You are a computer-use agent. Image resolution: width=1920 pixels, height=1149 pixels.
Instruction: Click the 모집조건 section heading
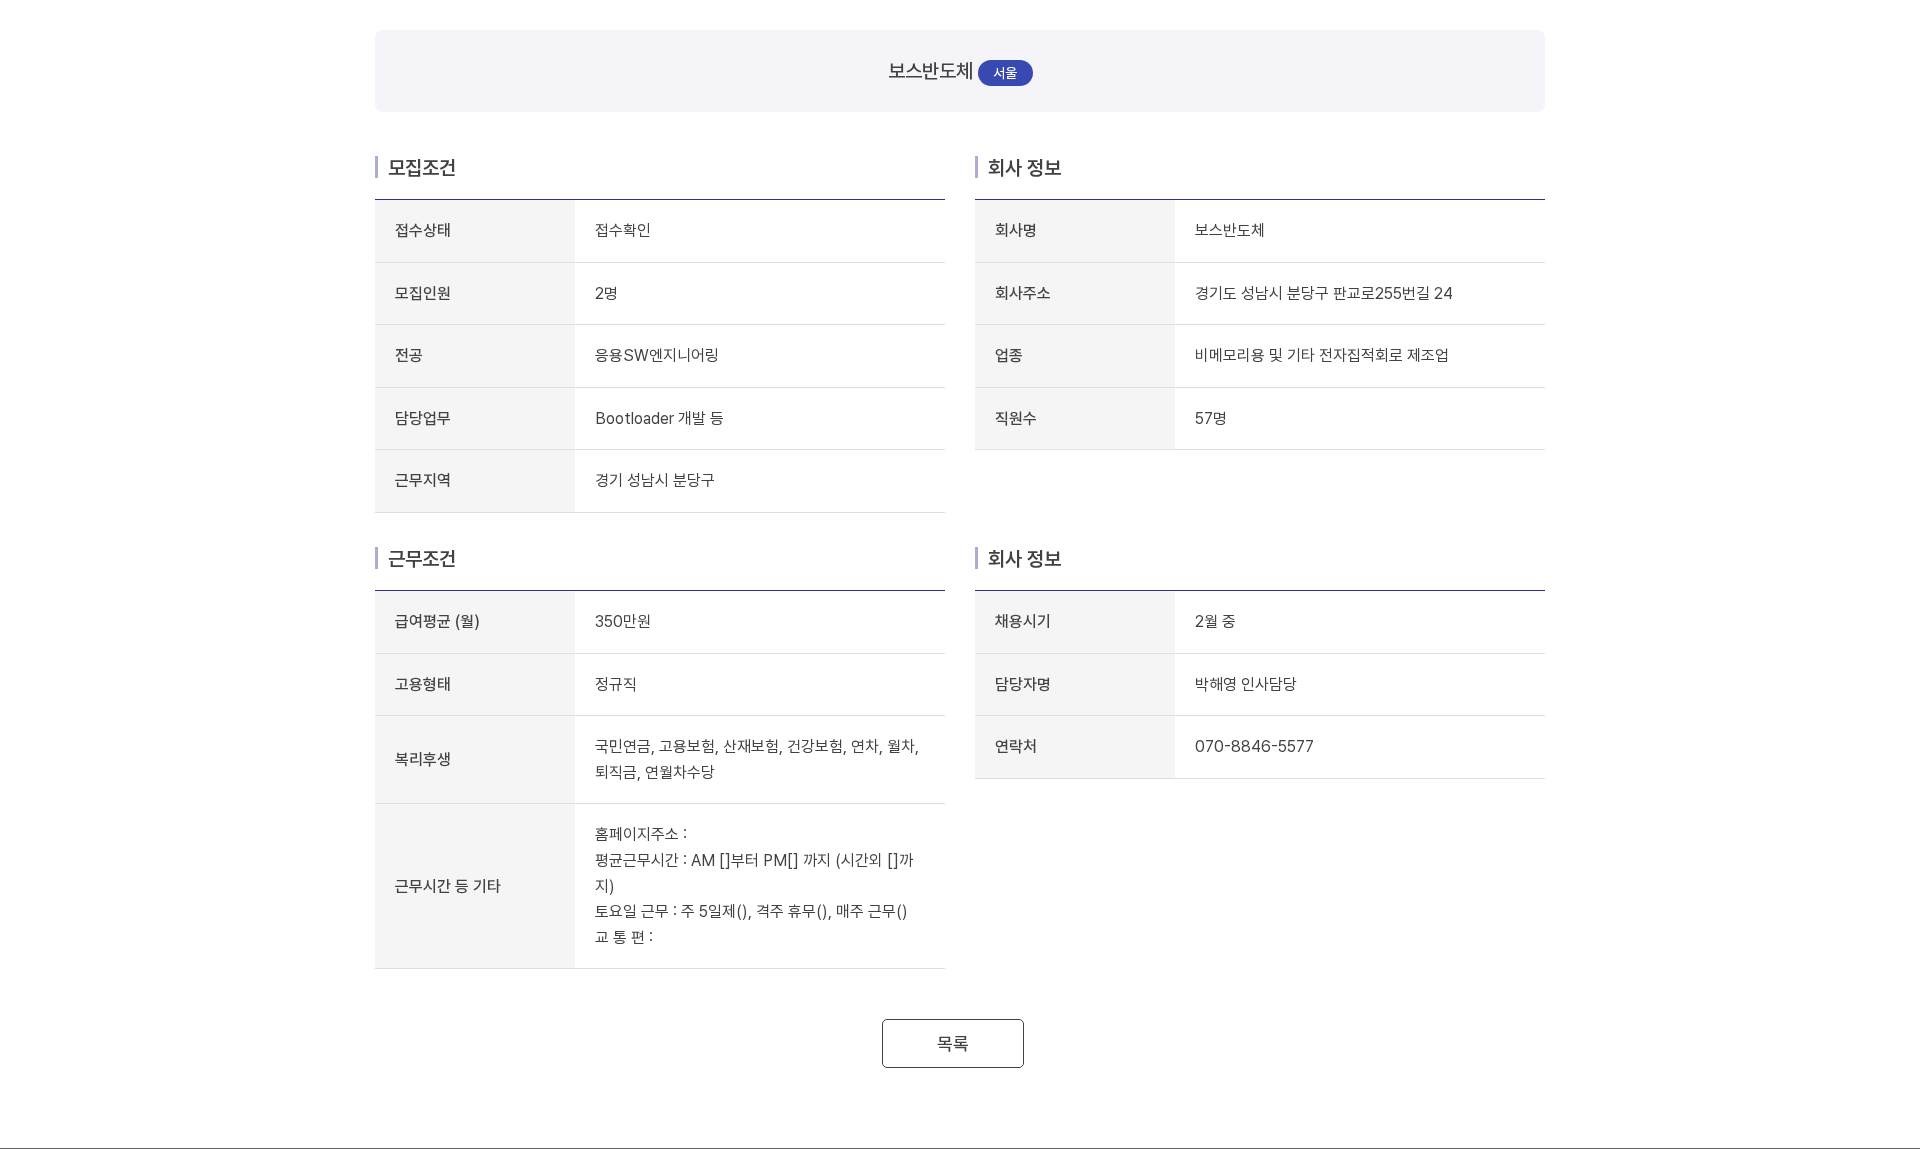421,168
